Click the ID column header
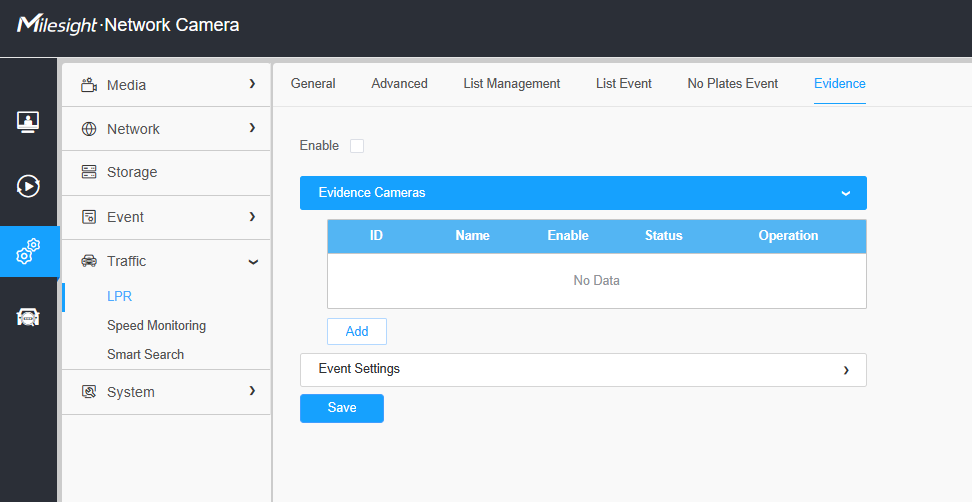 tap(376, 236)
